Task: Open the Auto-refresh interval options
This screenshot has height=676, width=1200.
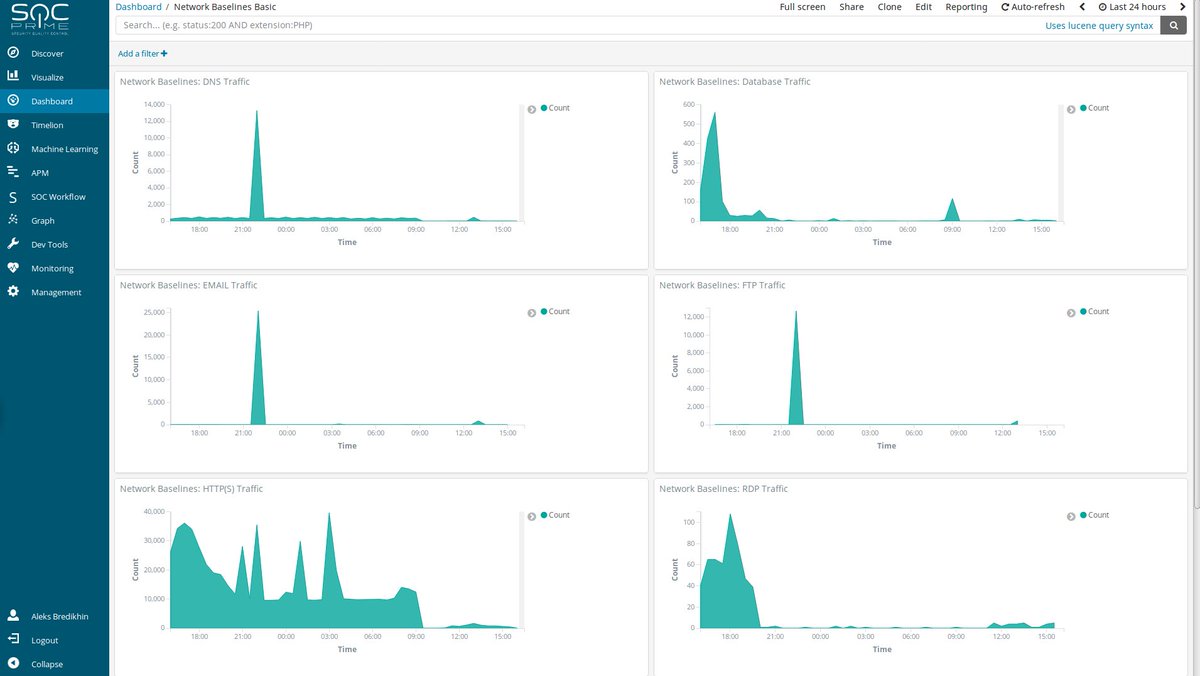Action: pyautogui.click(x=1033, y=7)
